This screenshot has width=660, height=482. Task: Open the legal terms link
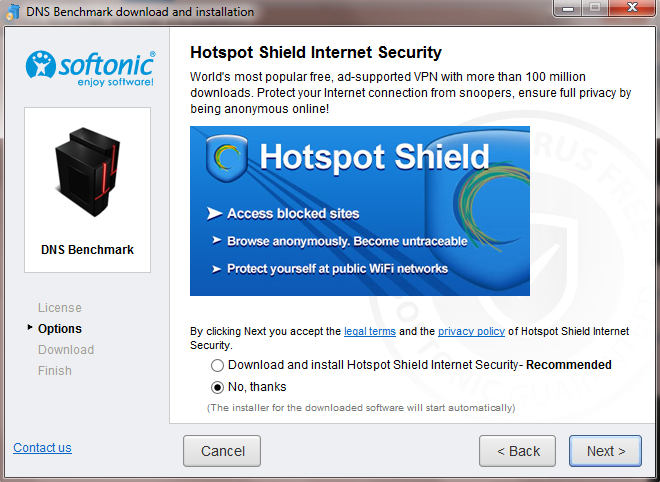coord(369,330)
